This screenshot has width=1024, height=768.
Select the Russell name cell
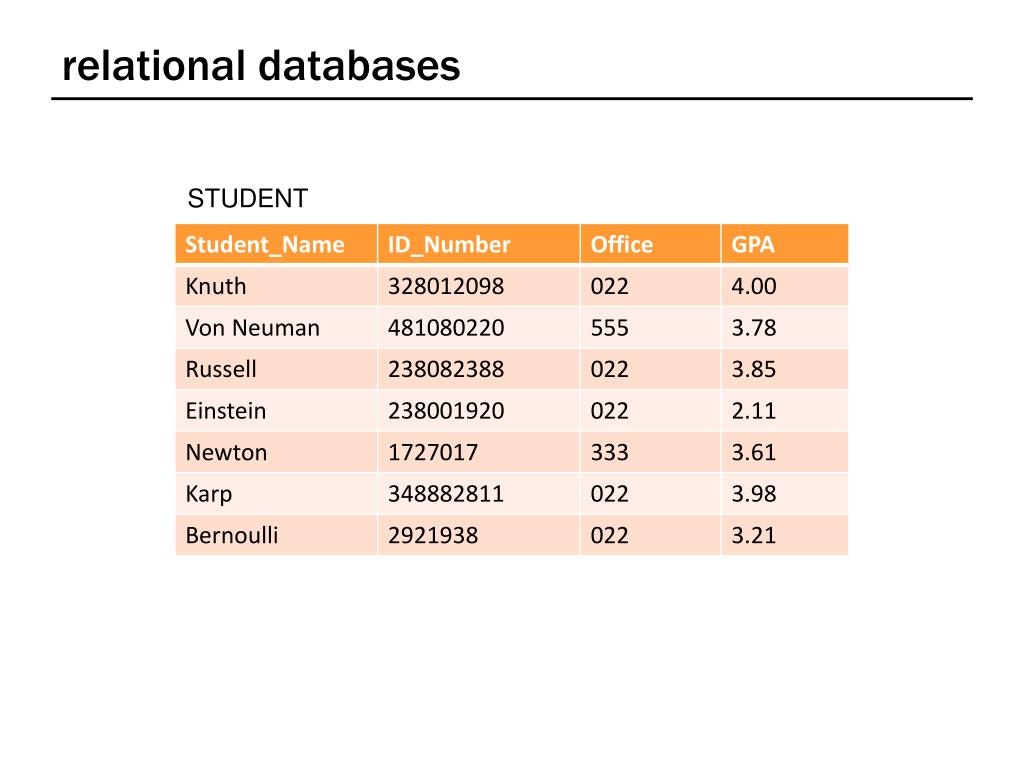coord(276,369)
